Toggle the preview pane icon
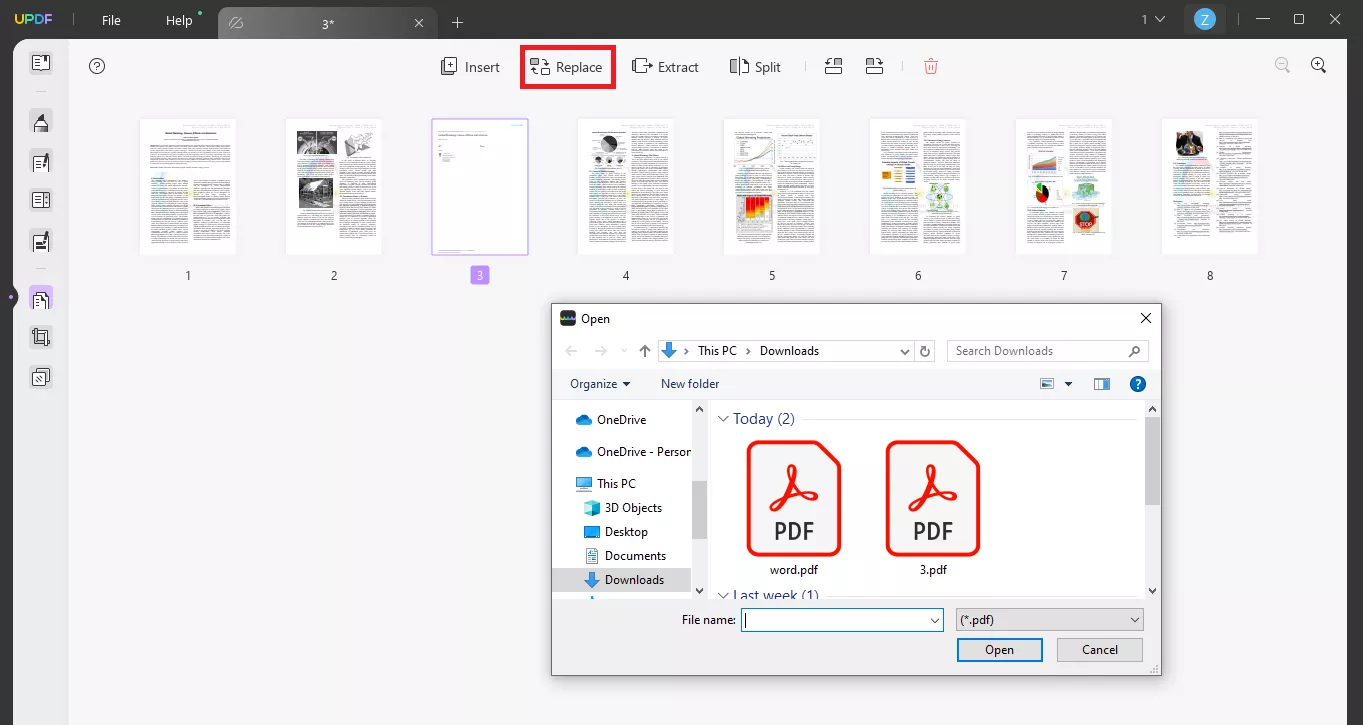This screenshot has height=725, width=1363. pos(1102,384)
